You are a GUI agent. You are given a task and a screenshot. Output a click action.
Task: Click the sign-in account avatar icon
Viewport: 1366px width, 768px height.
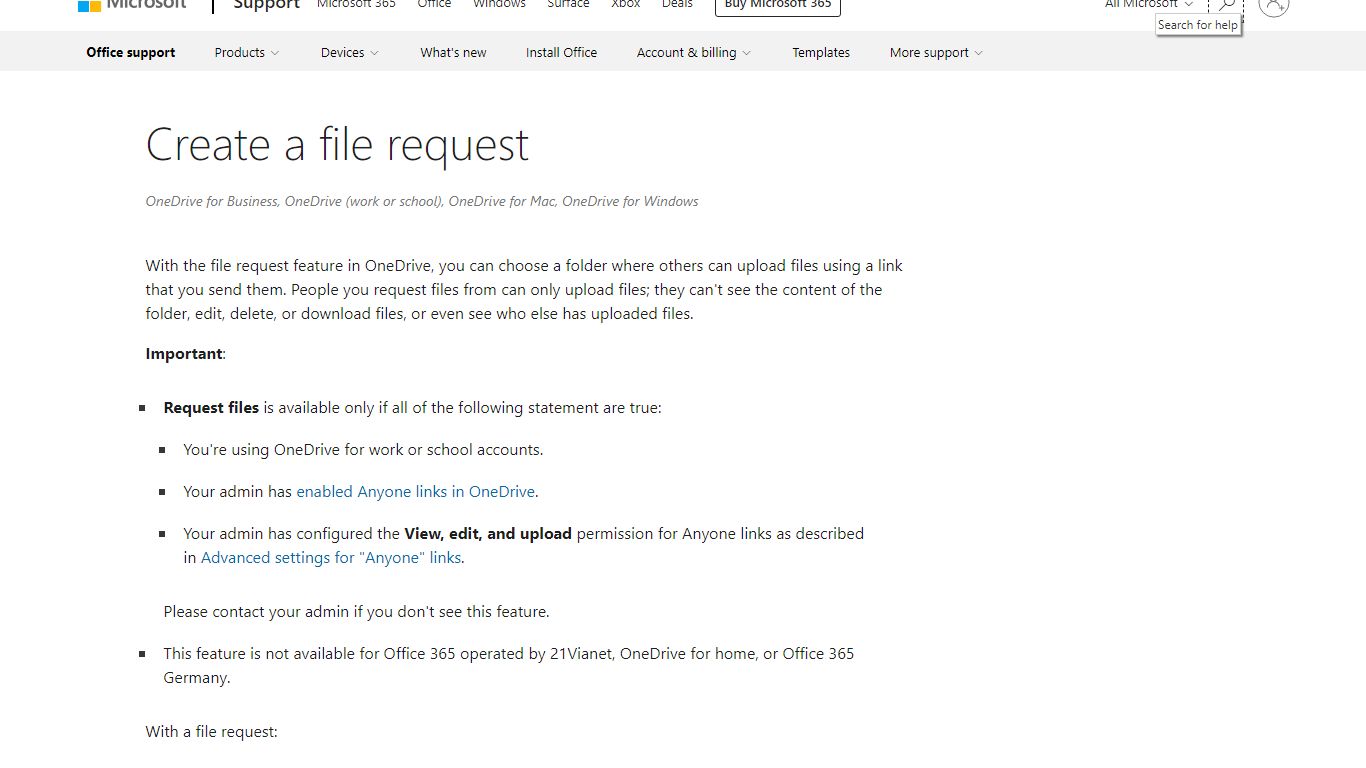(1274, 5)
